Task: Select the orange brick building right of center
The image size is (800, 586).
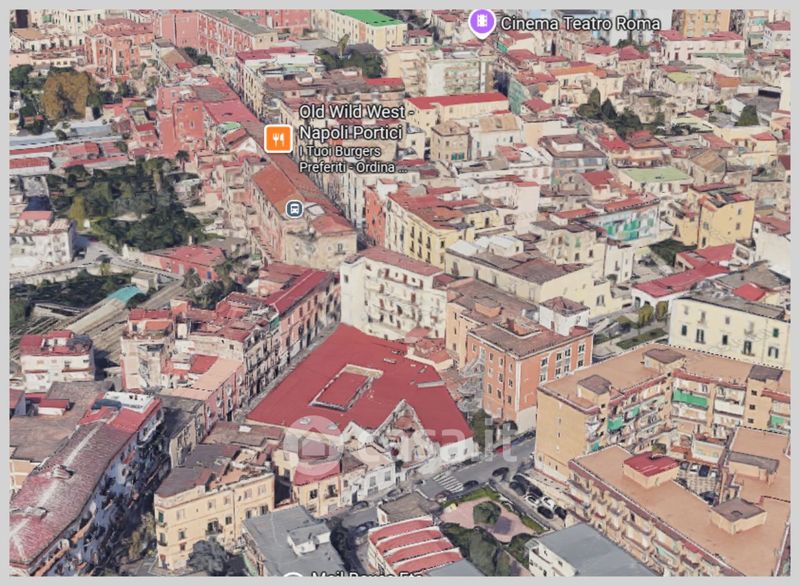Action: [528, 362]
